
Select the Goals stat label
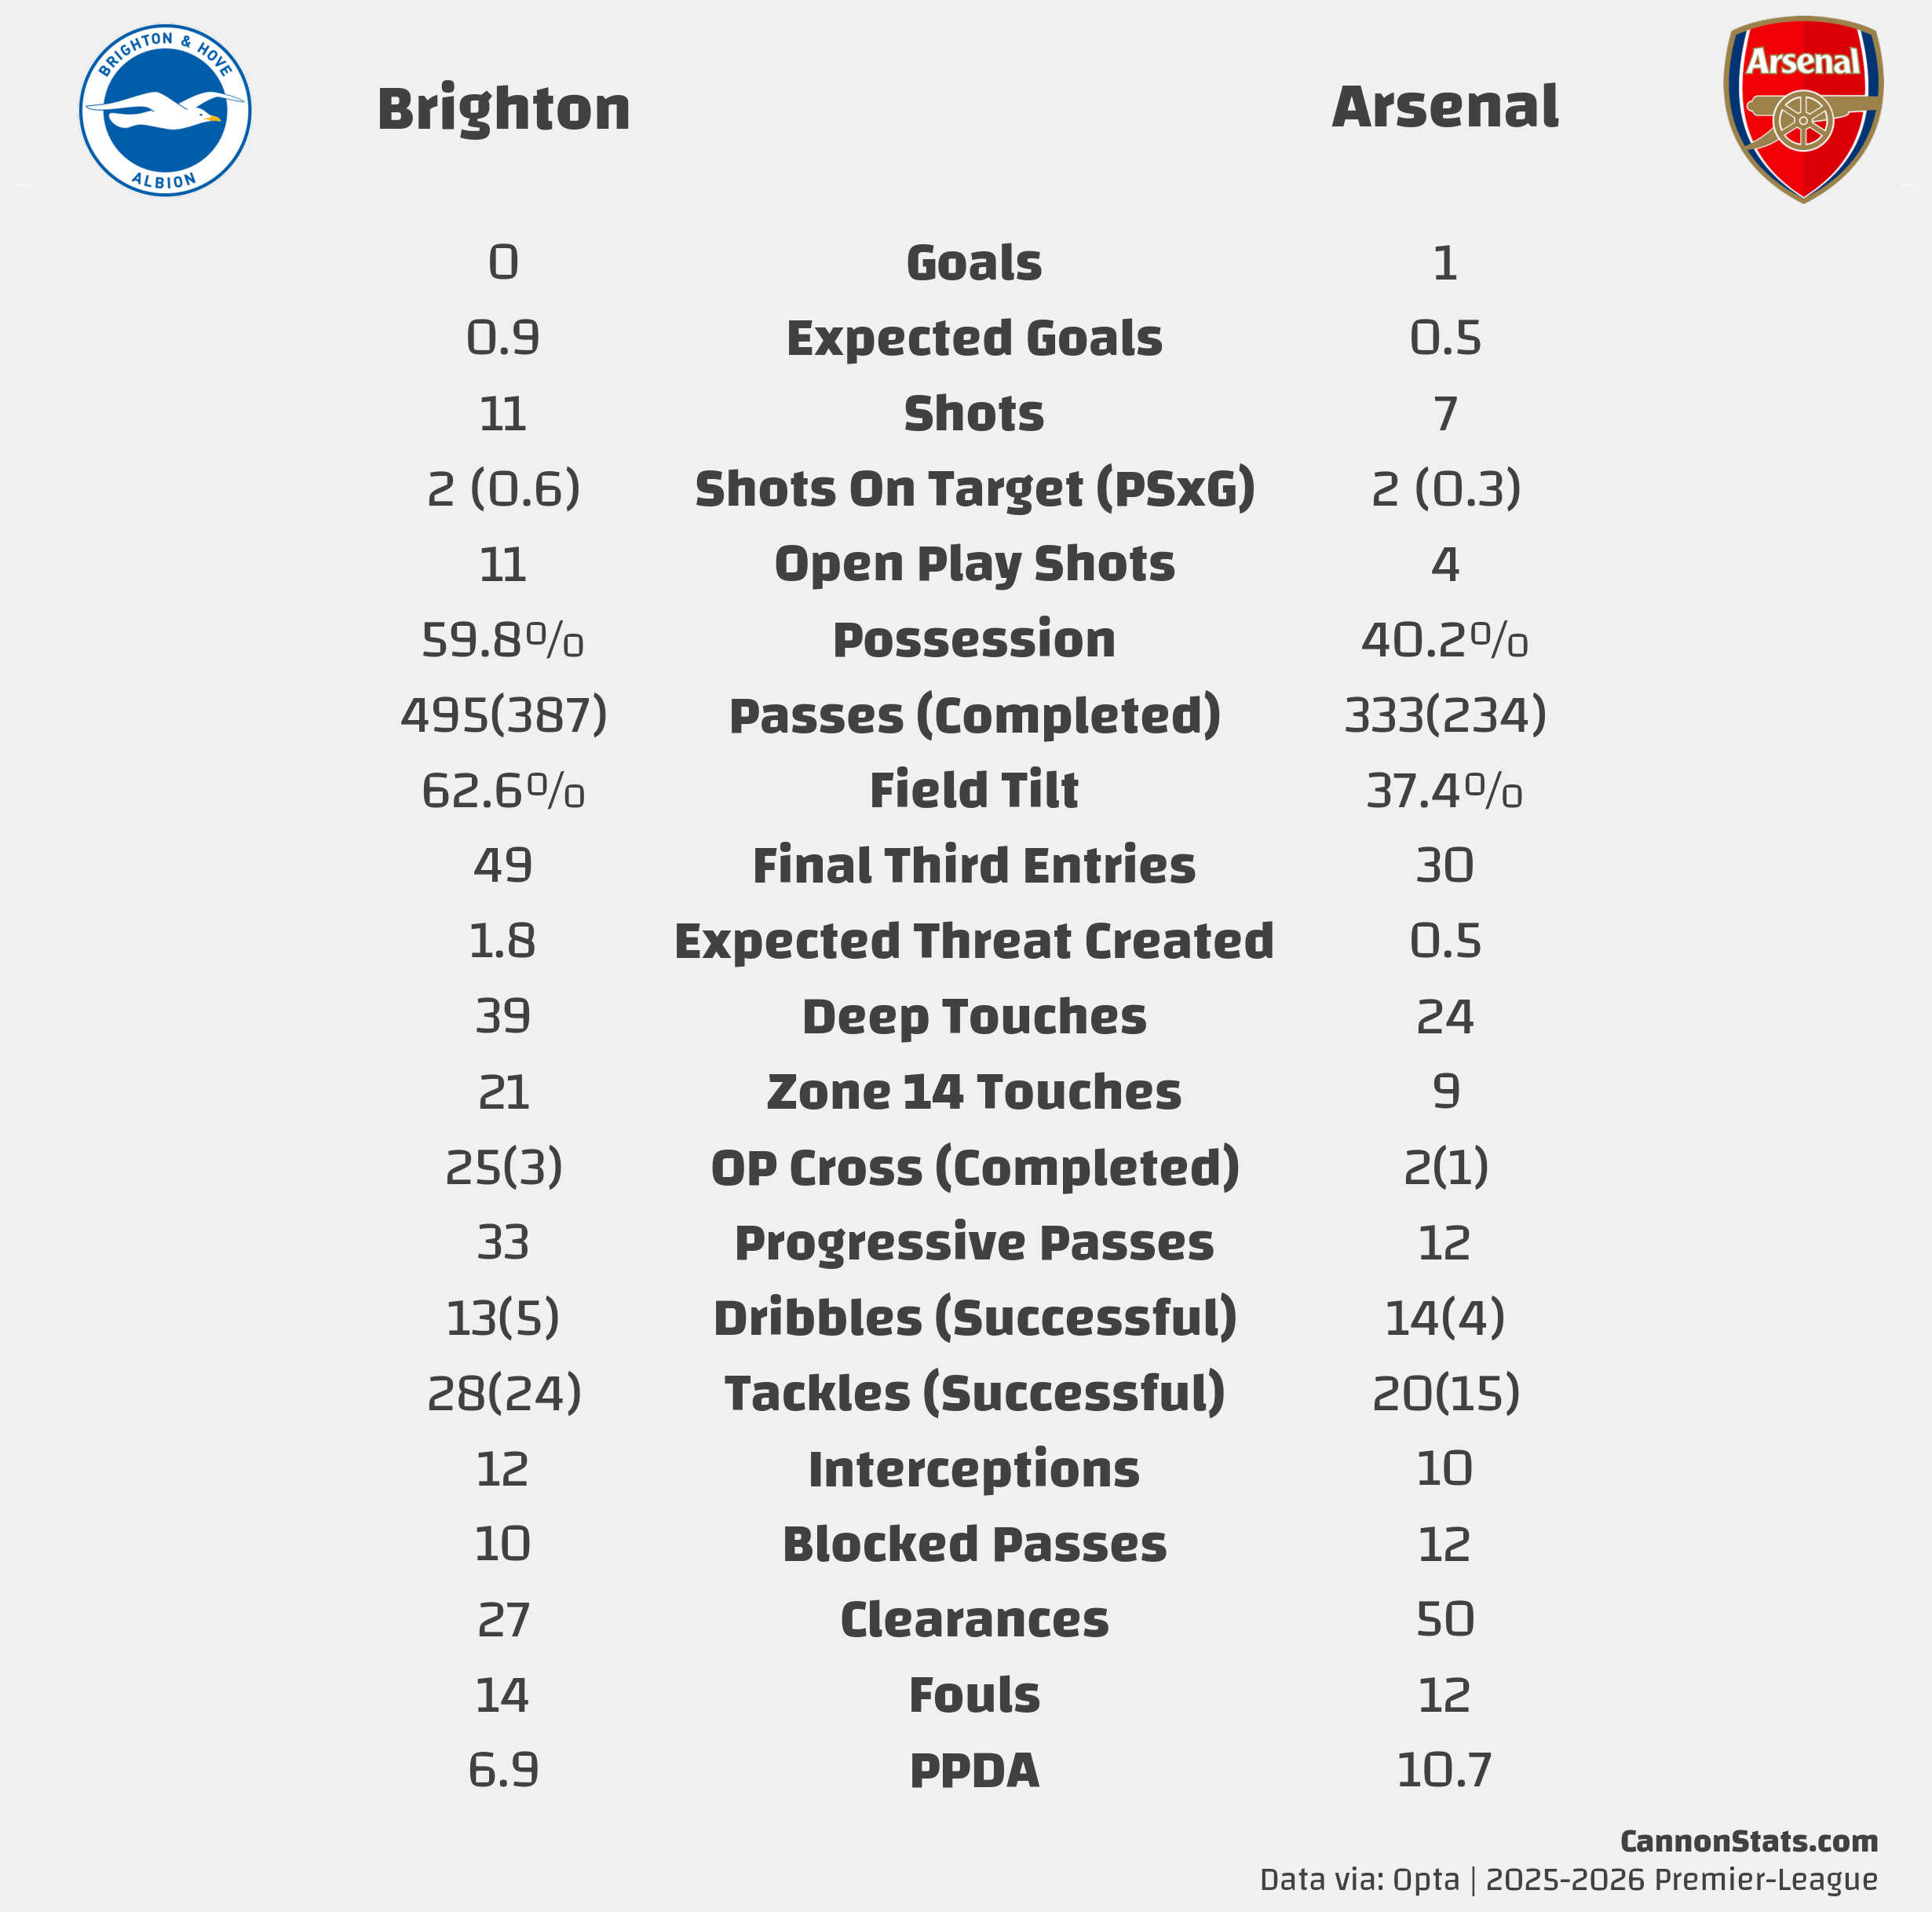pos(974,263)
